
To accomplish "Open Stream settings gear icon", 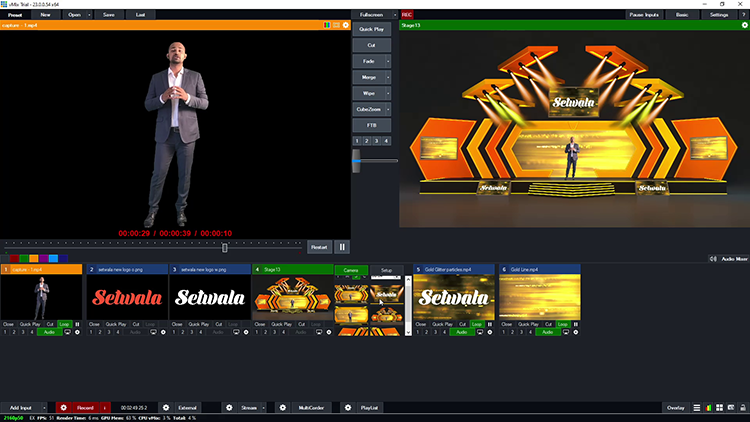I will point(229,408).
